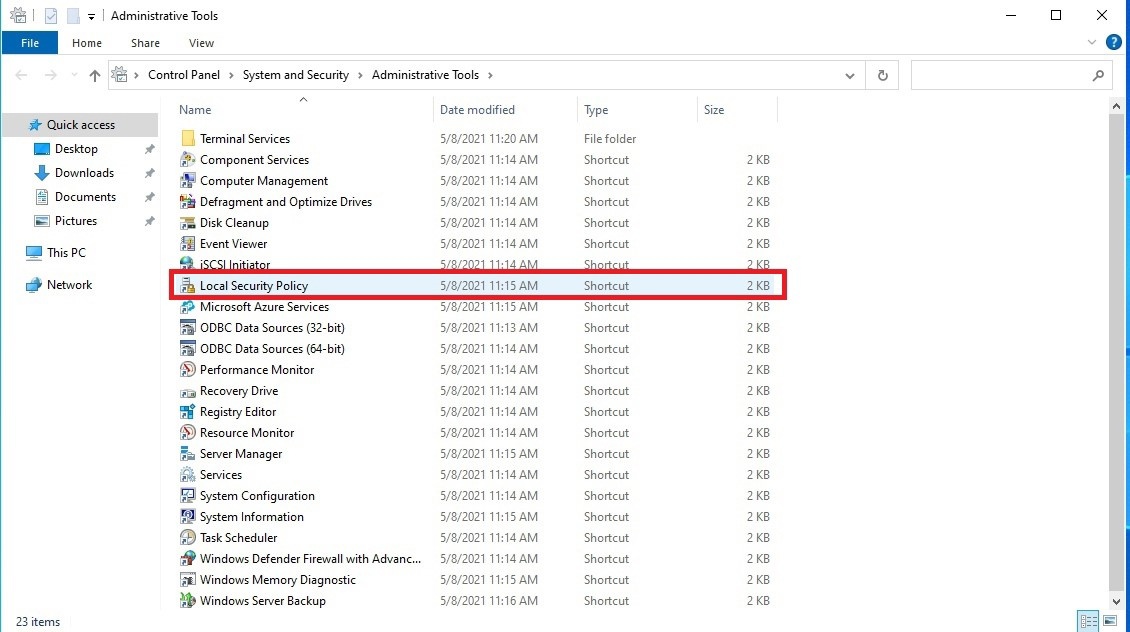Select the Disk Cleanup icon
Screen dimensions: 1130x632
[187, 223]
